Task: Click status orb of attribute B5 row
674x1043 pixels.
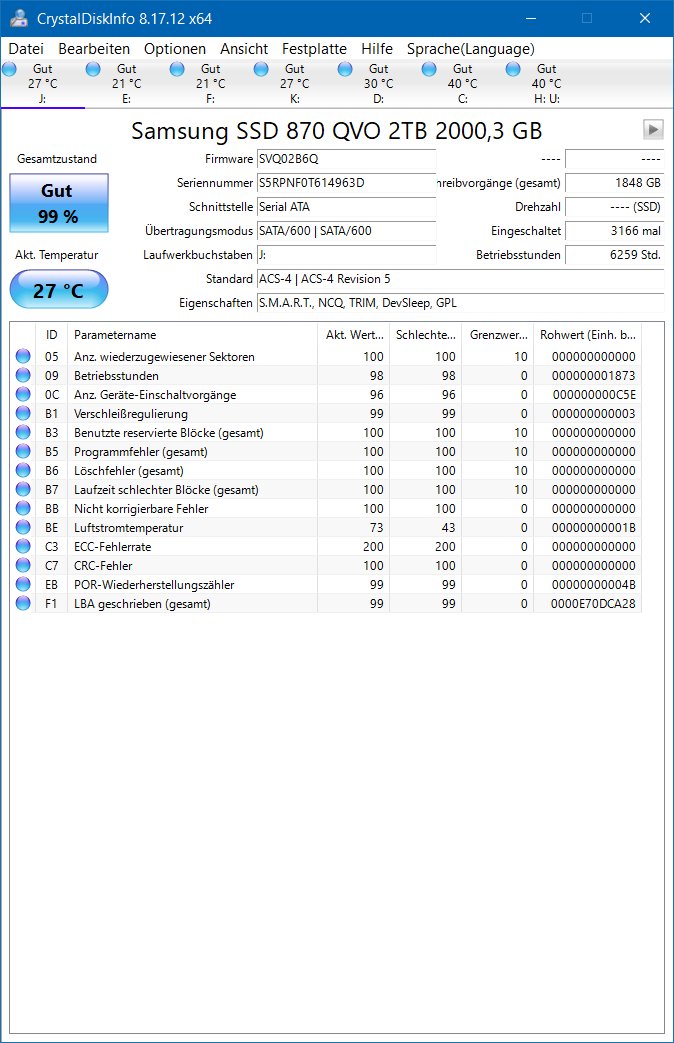Action: click(x=23, y=451)
